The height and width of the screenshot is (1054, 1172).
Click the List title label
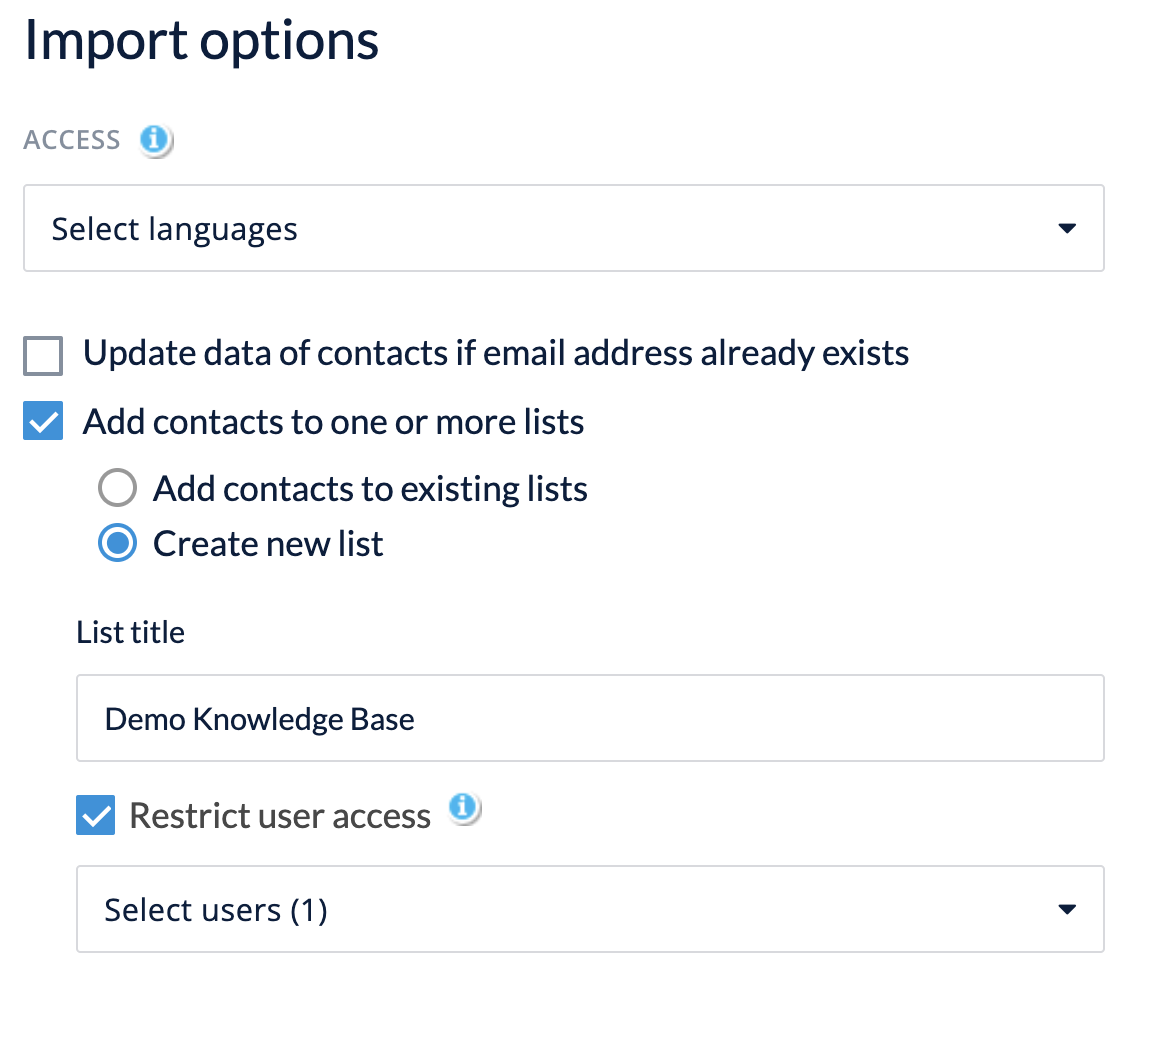130,631
